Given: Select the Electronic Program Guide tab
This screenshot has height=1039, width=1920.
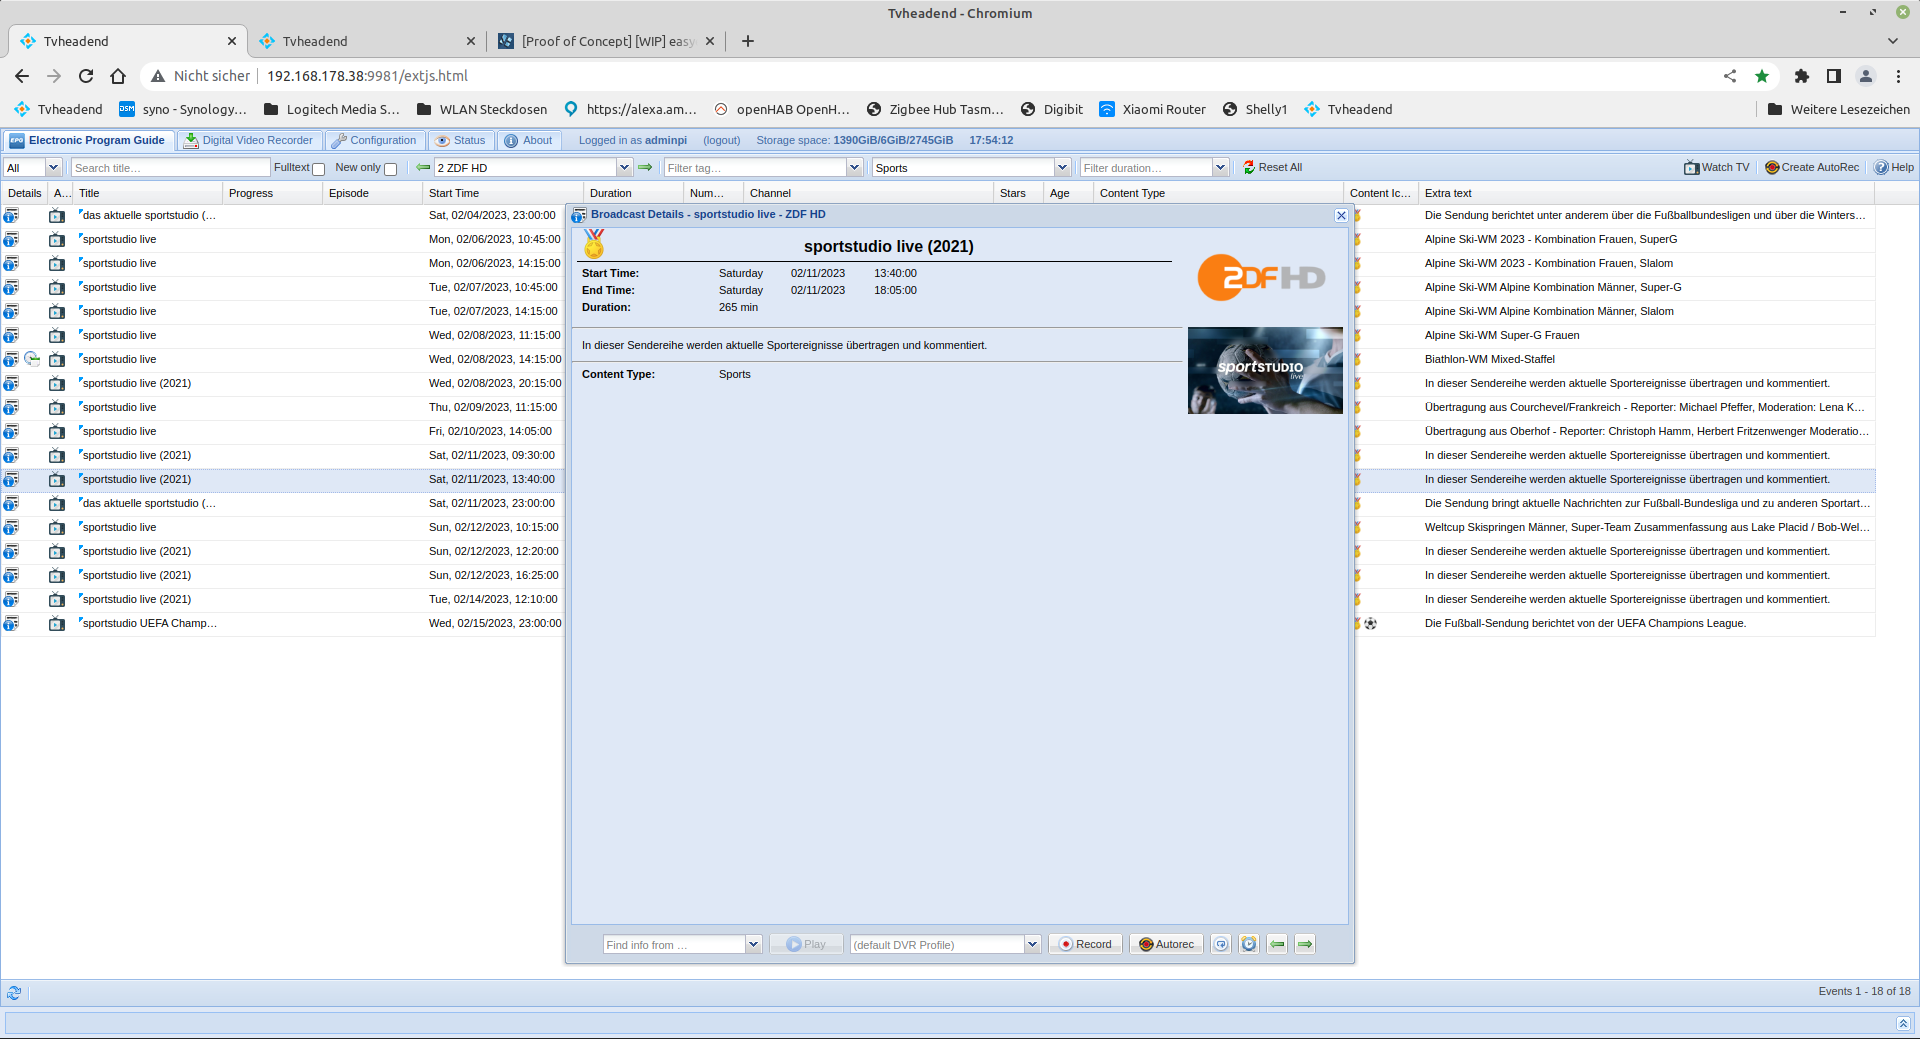Looking at the screenshot, I should pos(88,141).
